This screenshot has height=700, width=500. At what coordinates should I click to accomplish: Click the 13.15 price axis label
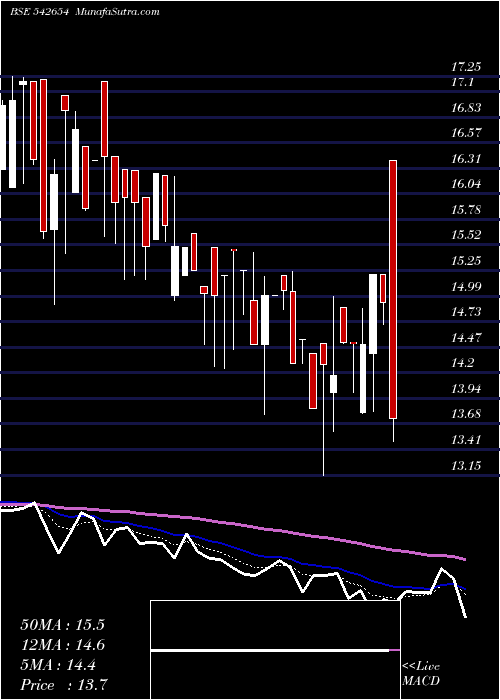pyautogui.click(x=466, y=466)
